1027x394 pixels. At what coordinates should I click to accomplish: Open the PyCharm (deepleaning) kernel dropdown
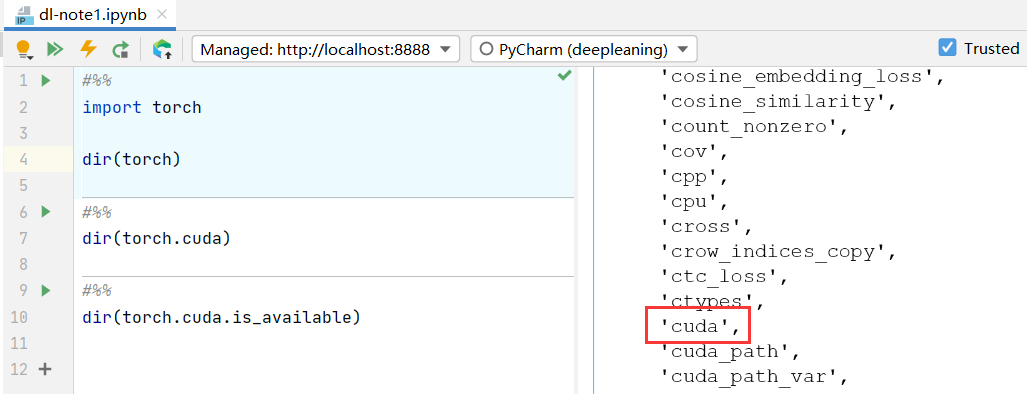pos(584,49)
